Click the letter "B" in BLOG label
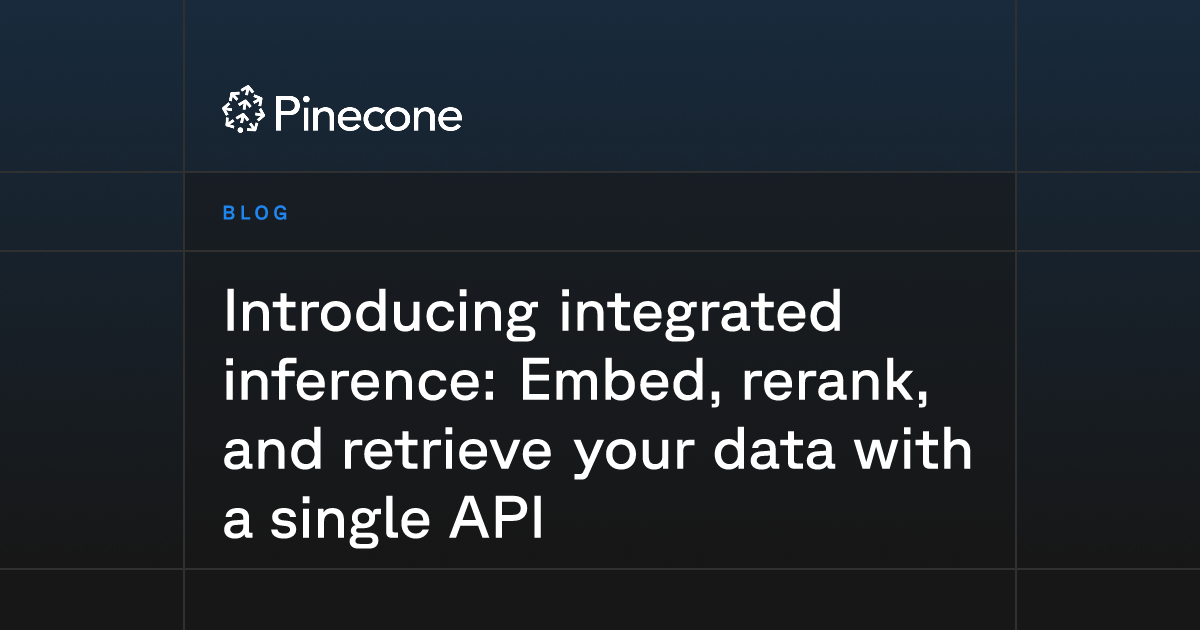Viewport: 1200px width, 630px height. [x=228, y=213]
